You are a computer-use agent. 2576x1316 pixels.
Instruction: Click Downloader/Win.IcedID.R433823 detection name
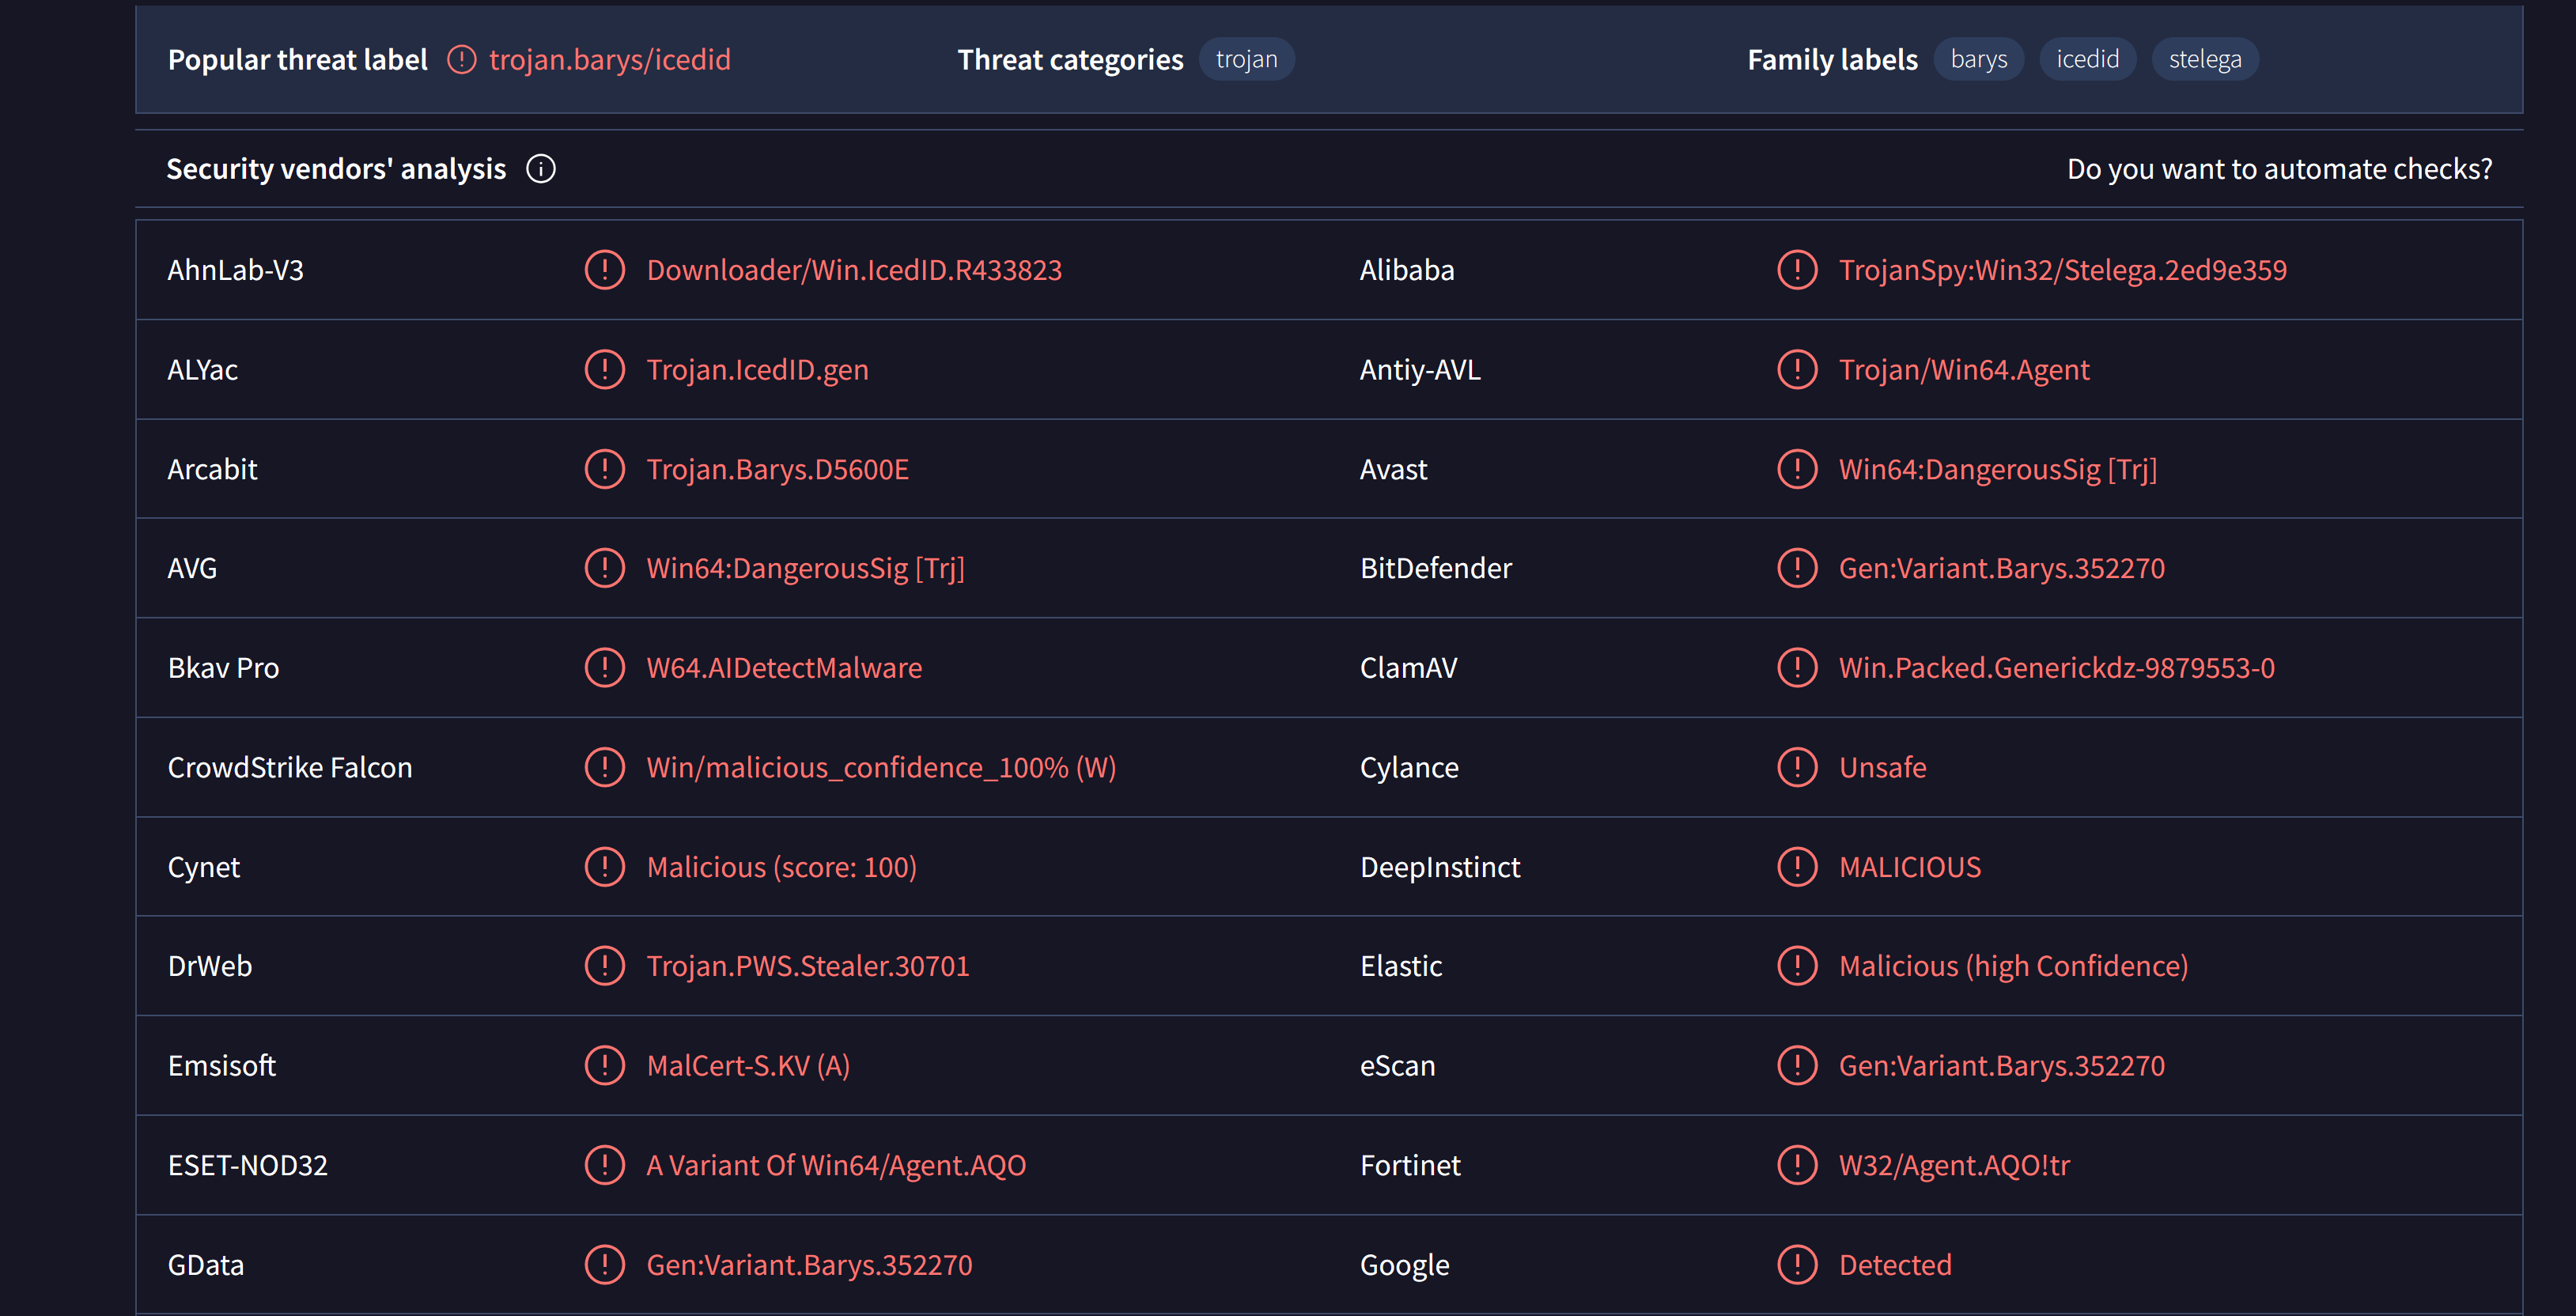pos(853,270)
